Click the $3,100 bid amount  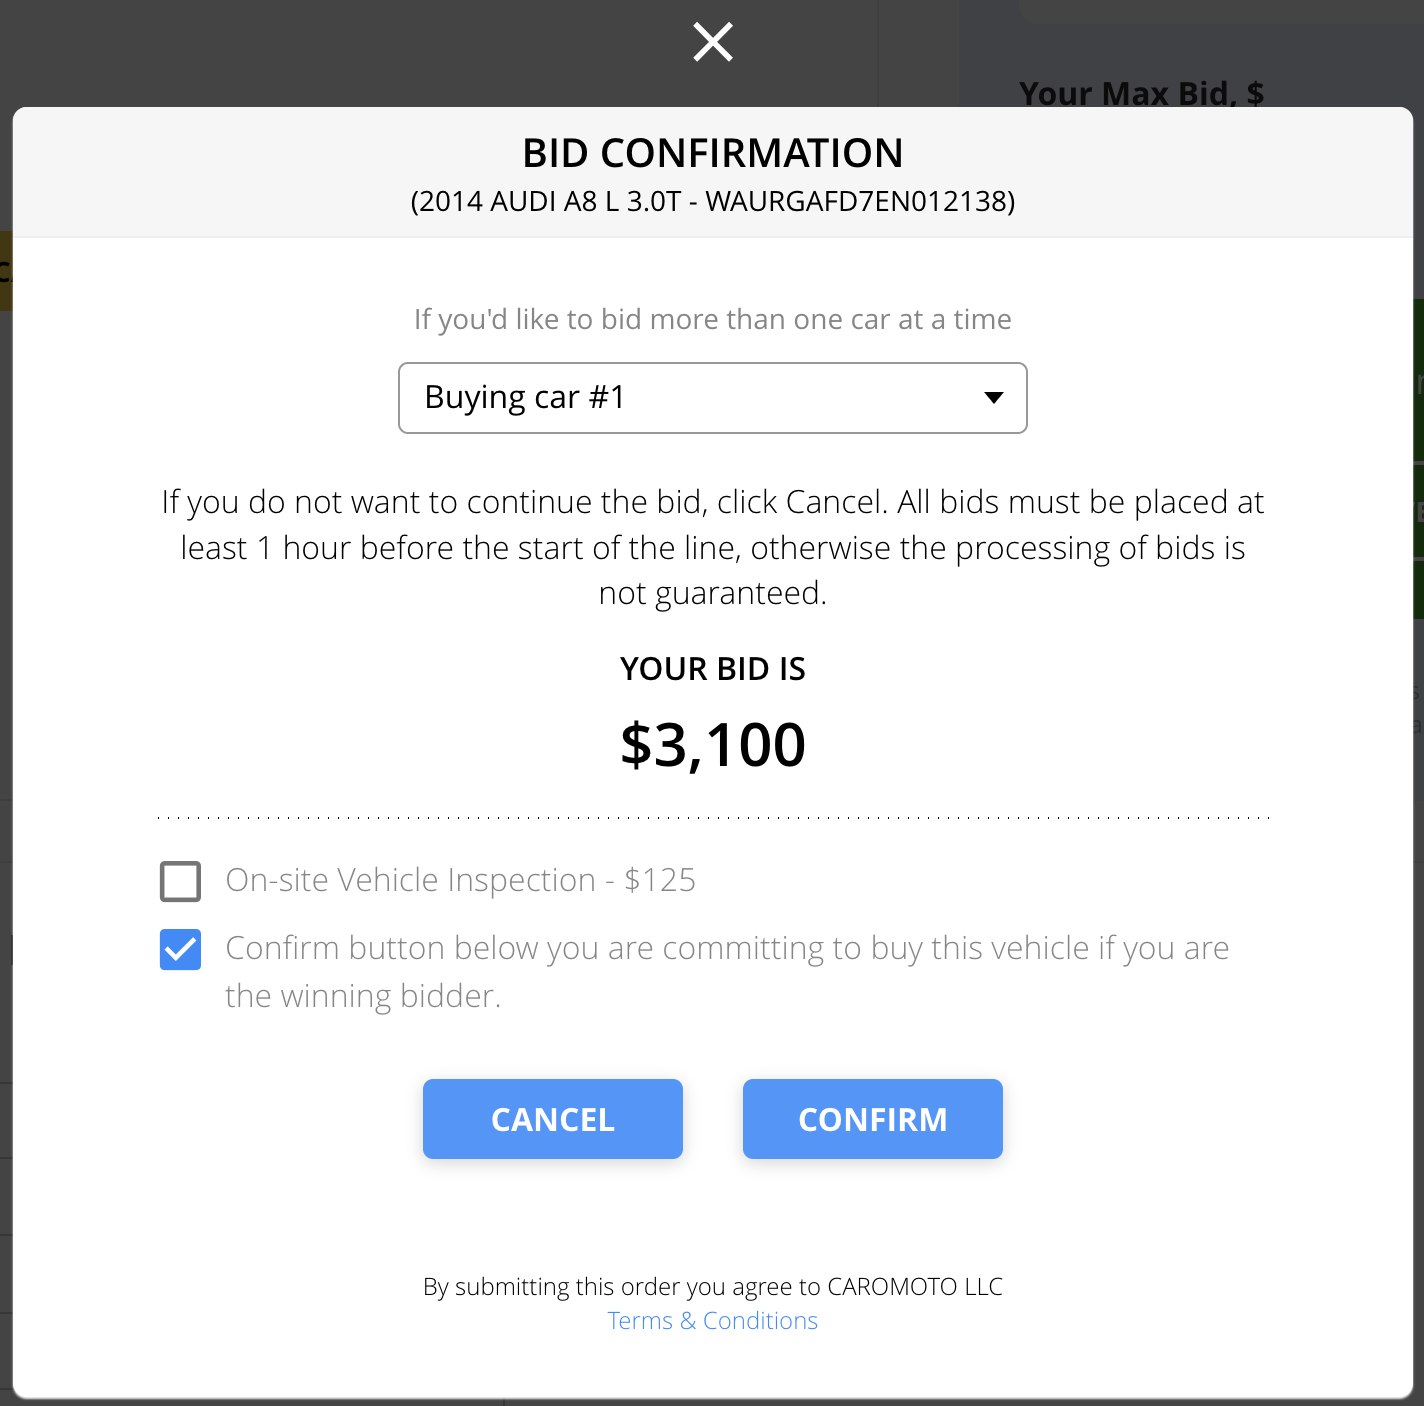[x=712, y=745]
